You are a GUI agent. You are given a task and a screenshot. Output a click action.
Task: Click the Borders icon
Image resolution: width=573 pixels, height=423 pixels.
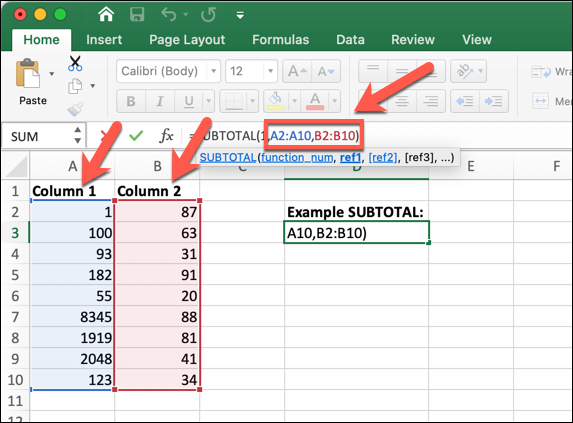click(x=234, y=101)
